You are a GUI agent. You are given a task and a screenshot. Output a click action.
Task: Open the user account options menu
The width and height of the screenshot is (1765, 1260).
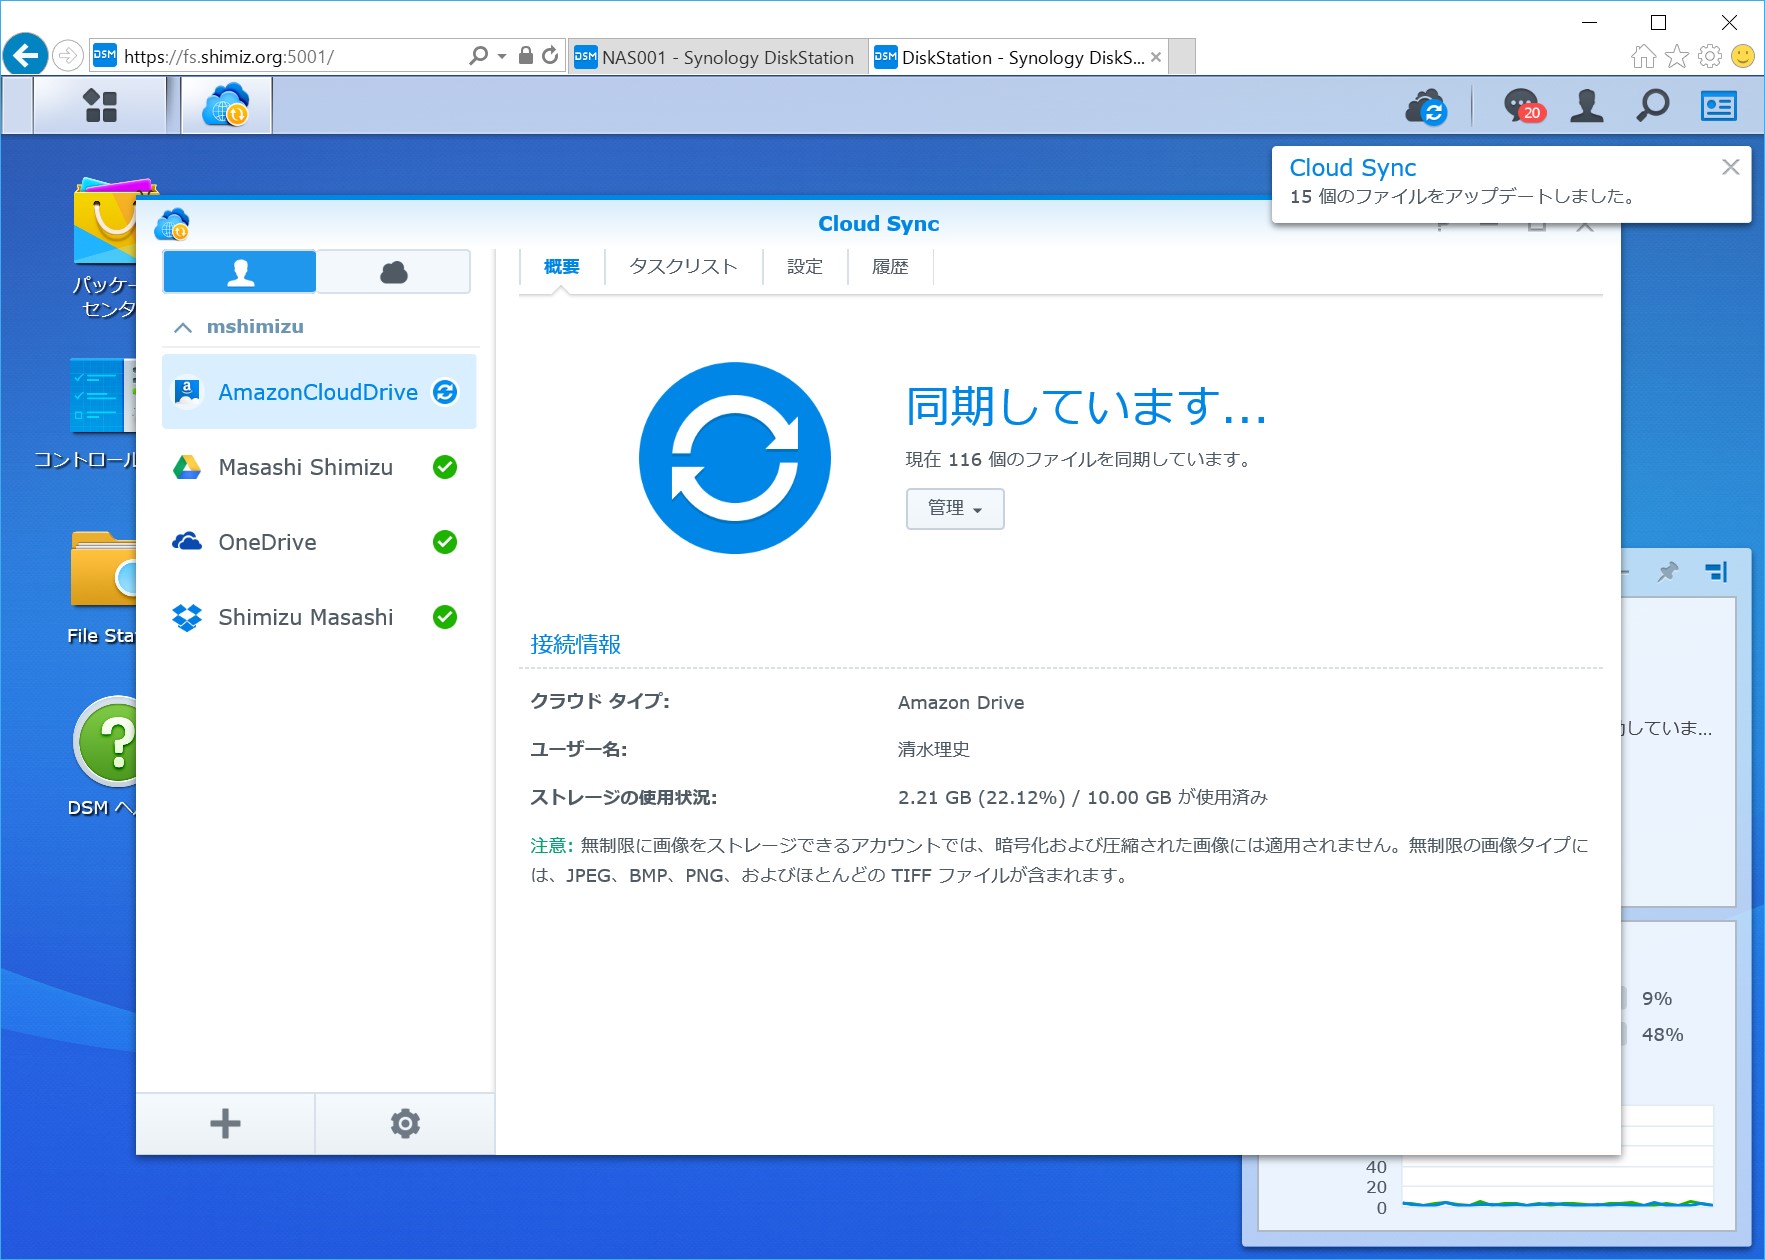(x=1586, y=104)
